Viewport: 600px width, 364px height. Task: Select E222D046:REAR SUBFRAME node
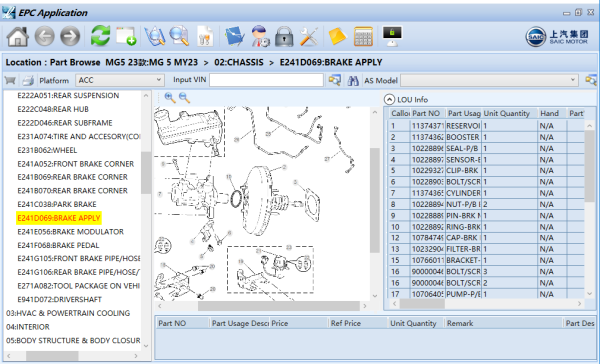point(65,123)
